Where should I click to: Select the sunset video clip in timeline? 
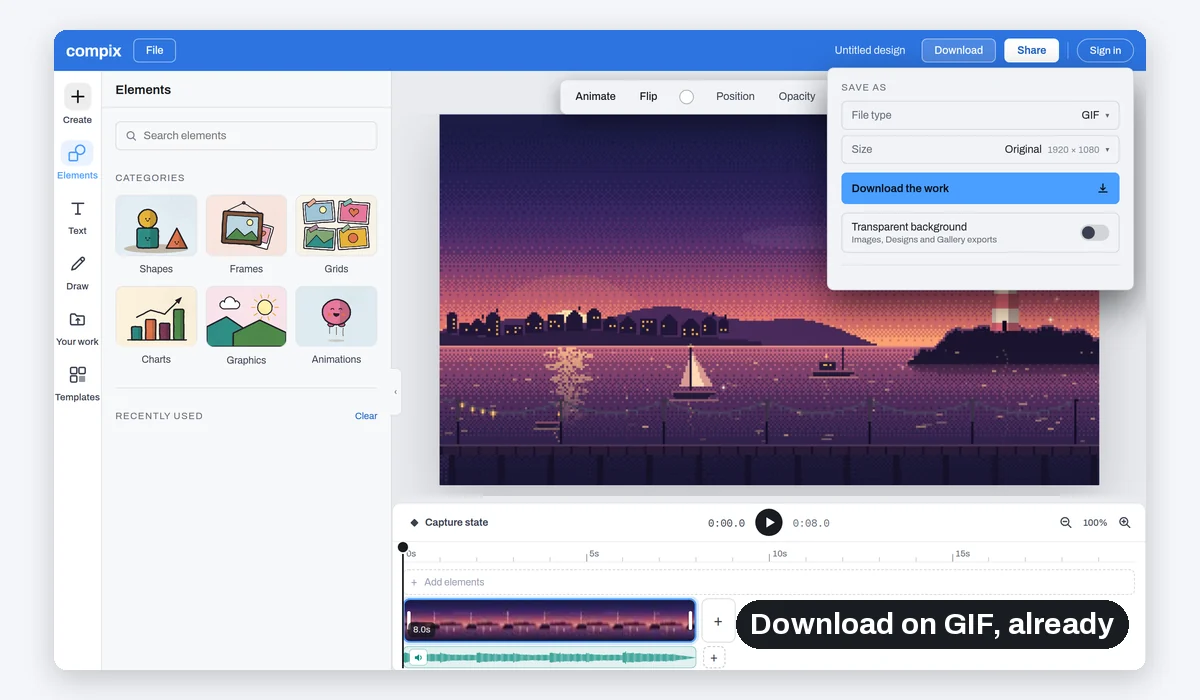point(549,620)
